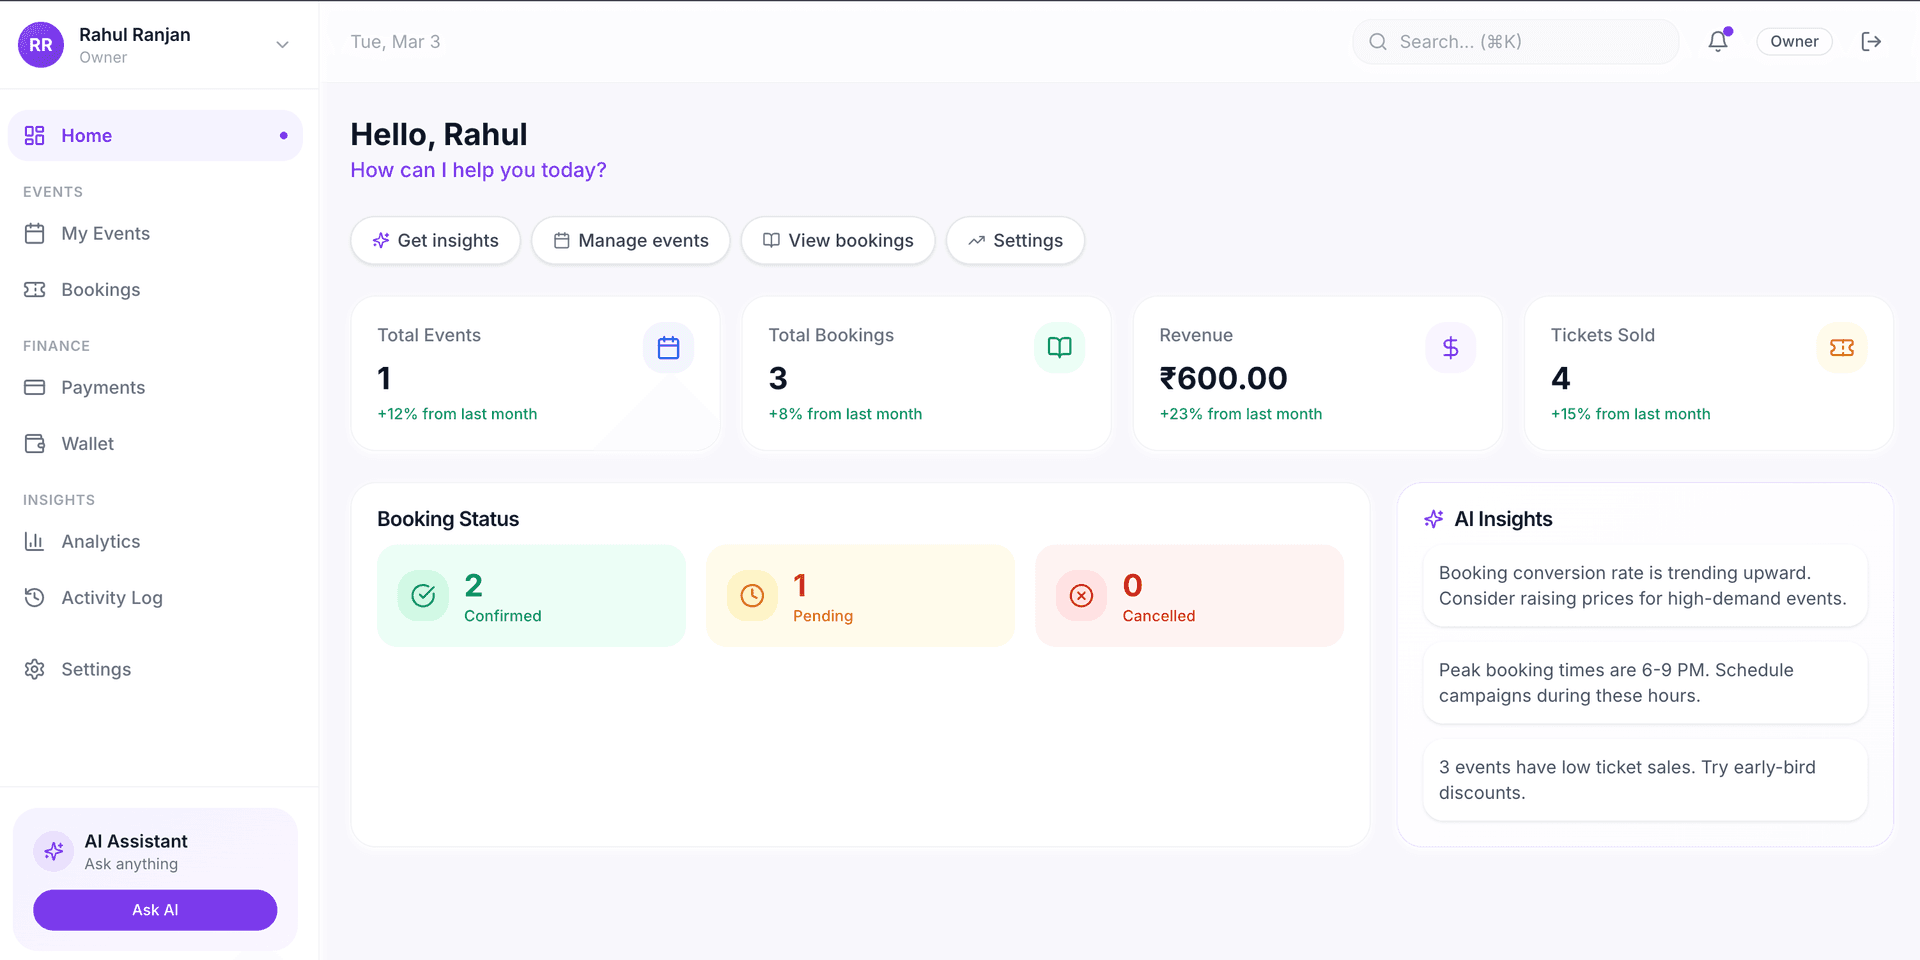Open Wallet from the Finance section
This screenshot has width=1920, height=960.
click(87, 444)
